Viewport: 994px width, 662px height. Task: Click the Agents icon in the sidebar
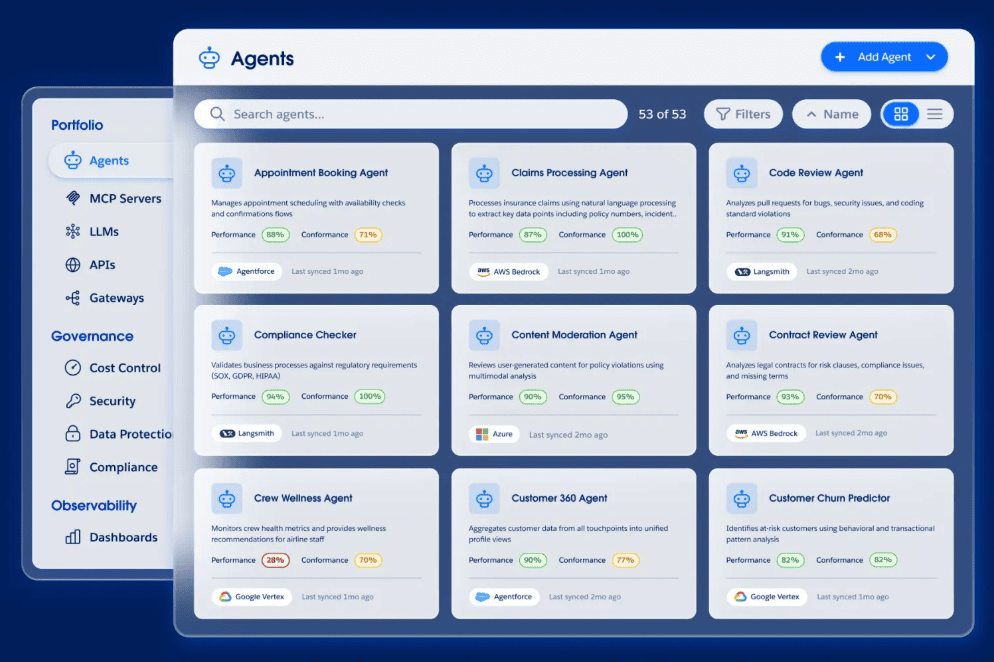(73, 160)
